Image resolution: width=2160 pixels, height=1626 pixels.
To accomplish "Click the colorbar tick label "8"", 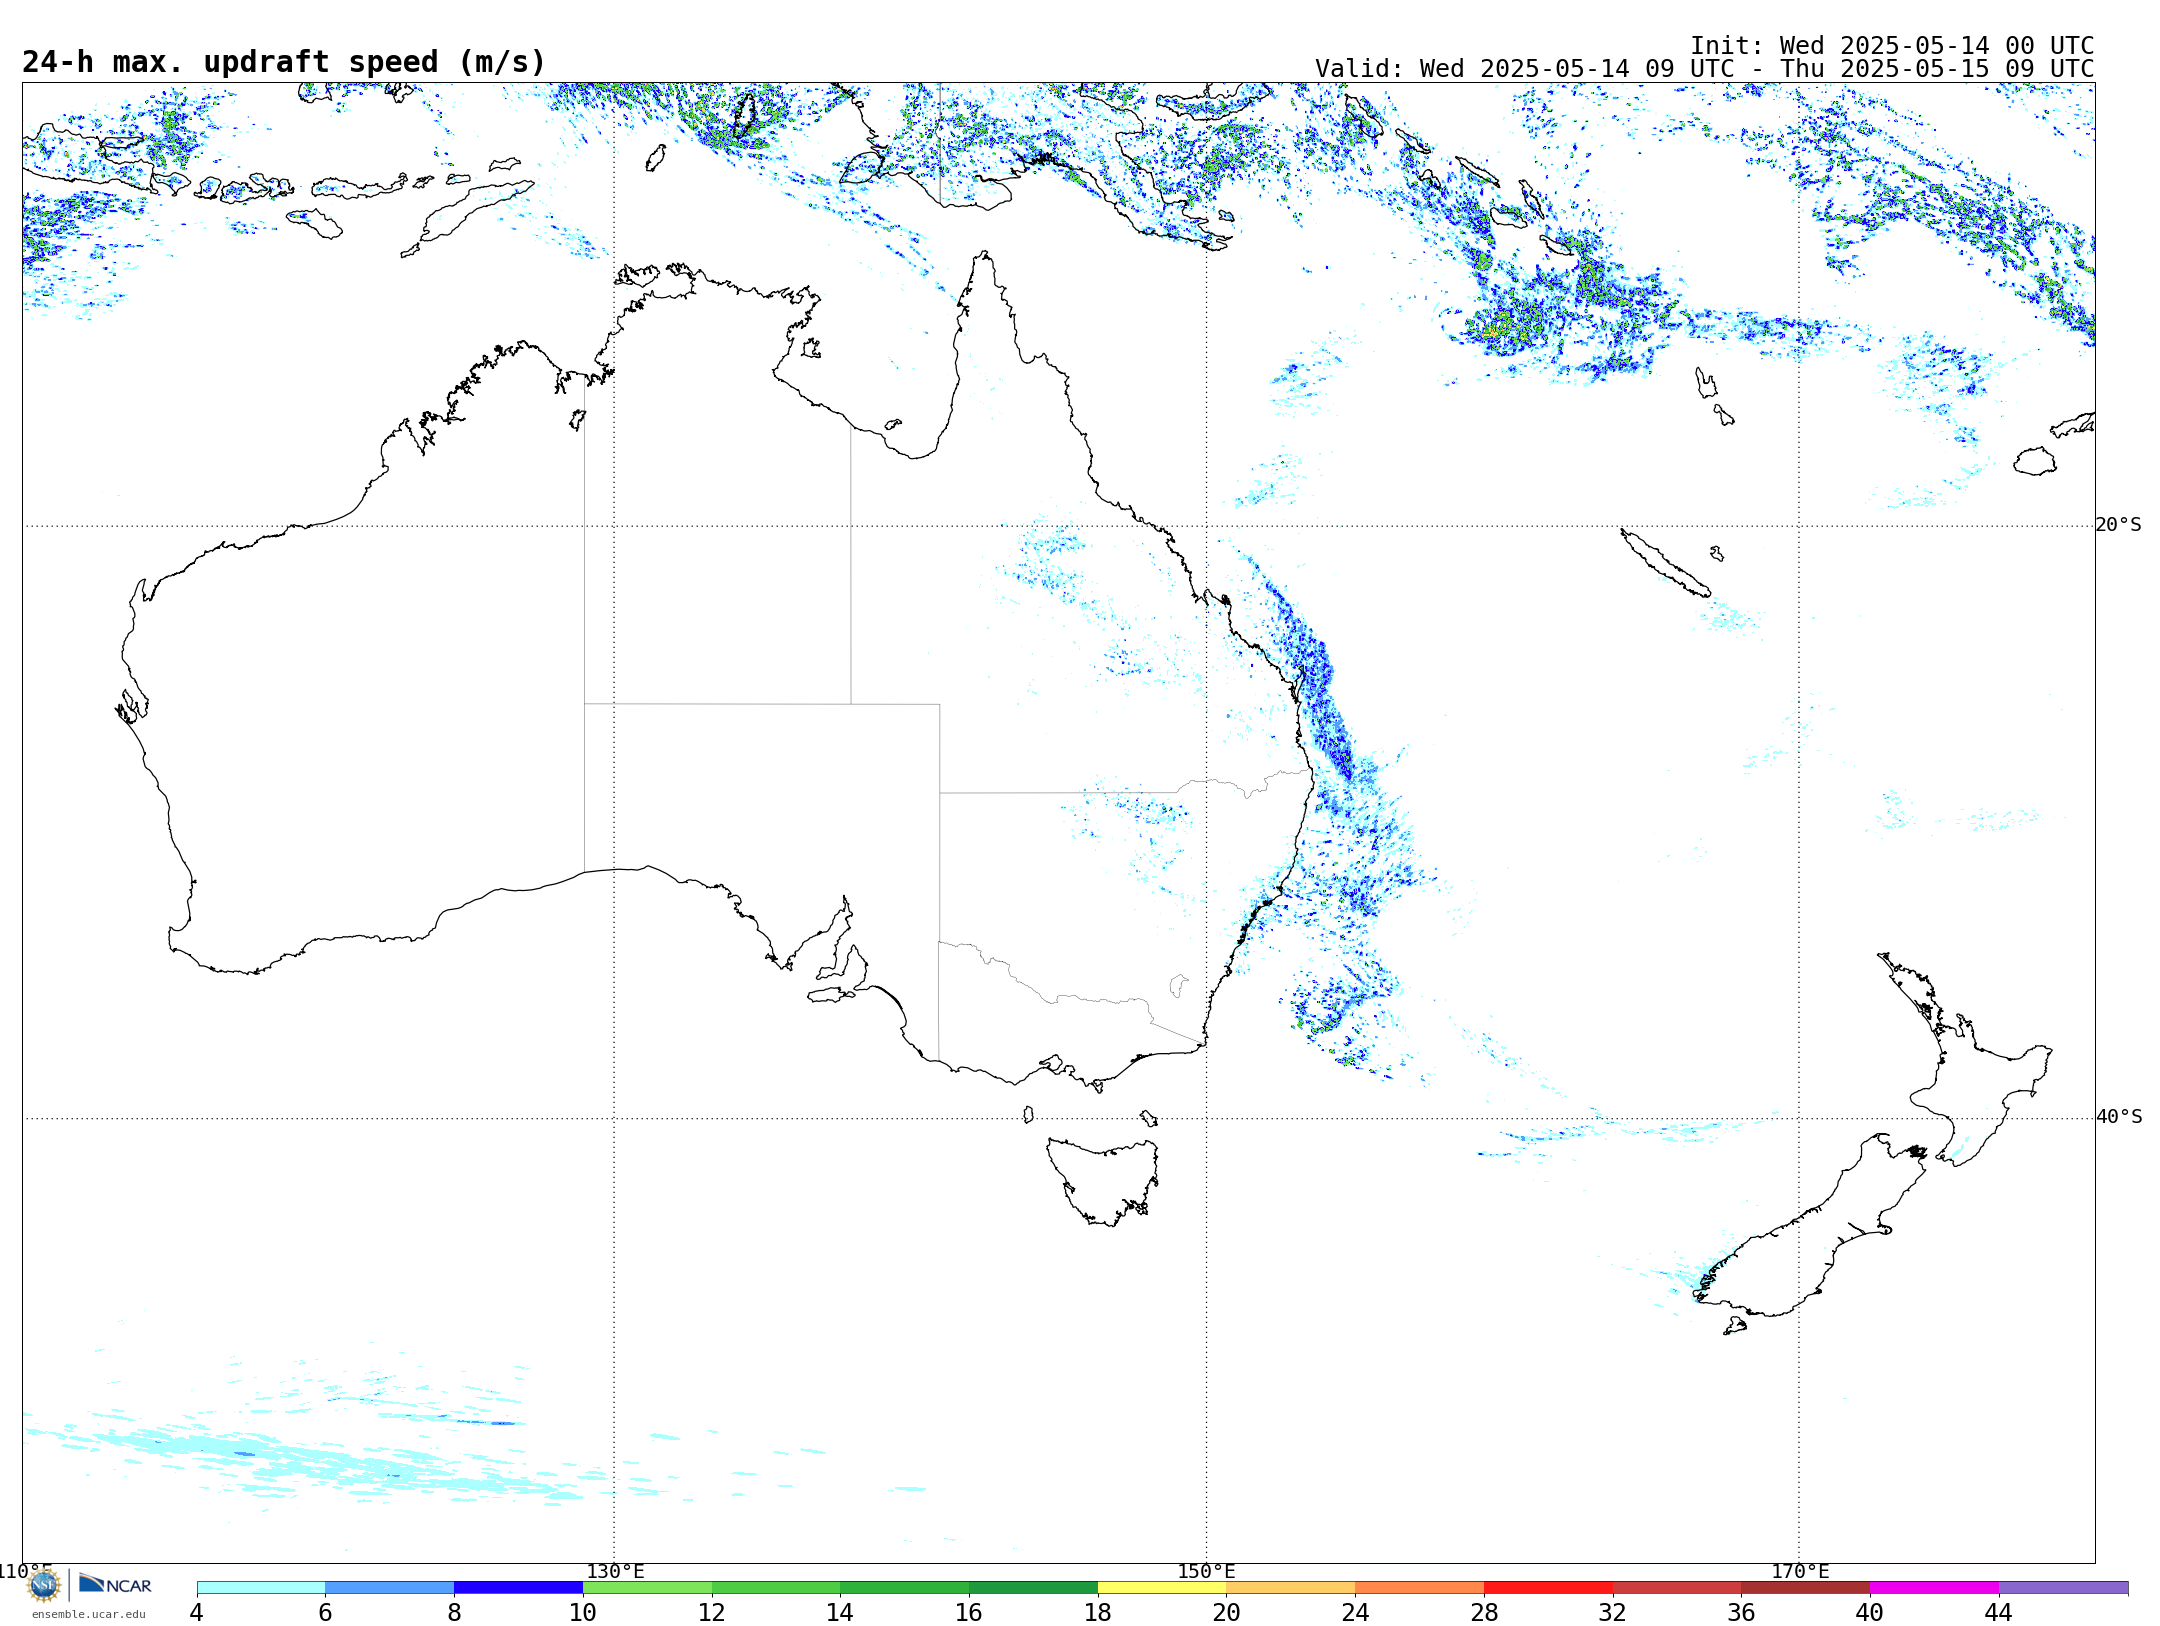I will pyautogui.click(x=454, y=1613).
